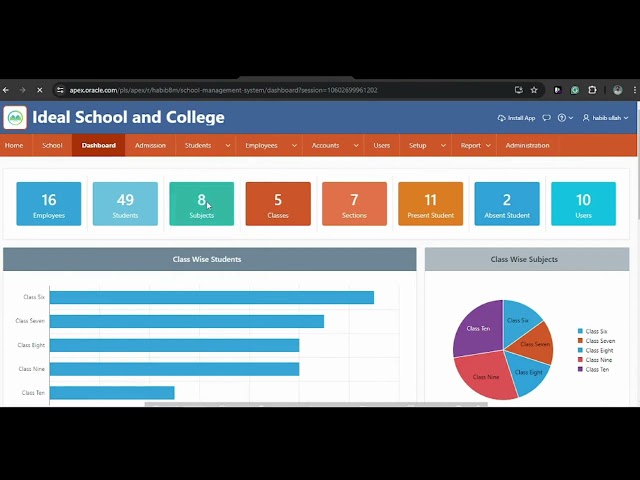This screenshot has width=640, height=480.
Task: Expand the Students dropdown chevron
Action: [228, 145]
